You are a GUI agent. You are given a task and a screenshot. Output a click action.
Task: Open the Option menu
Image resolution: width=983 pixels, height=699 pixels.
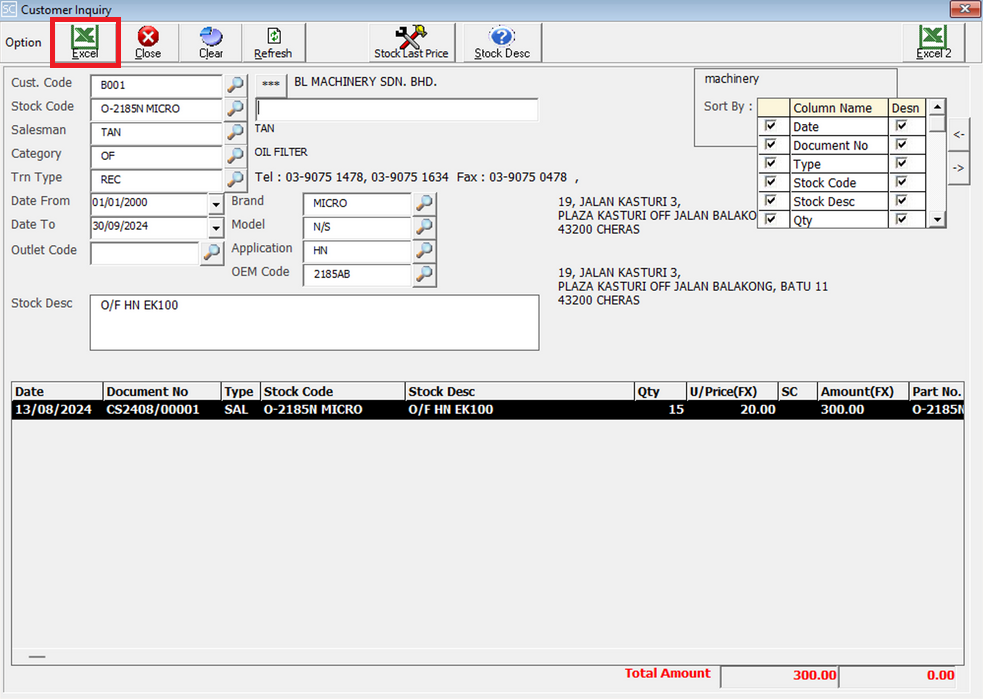pyautogui.click(x=23, y=43)
